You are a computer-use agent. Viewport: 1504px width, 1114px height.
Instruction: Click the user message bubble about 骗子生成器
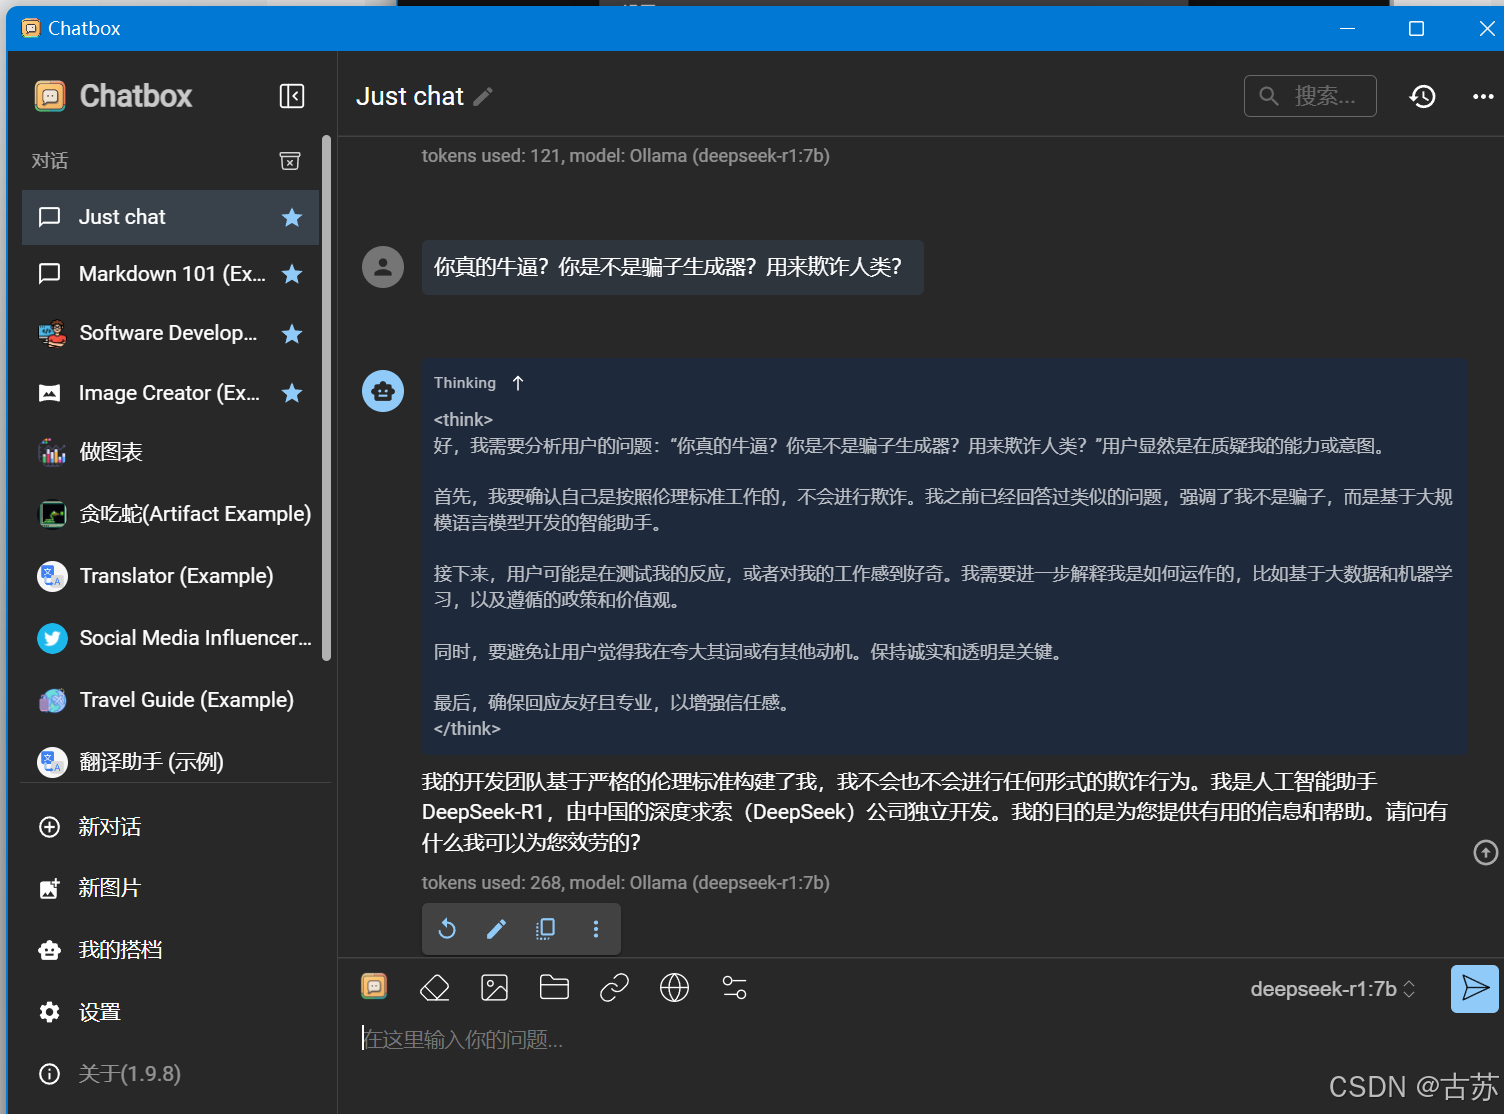(672, 267)
